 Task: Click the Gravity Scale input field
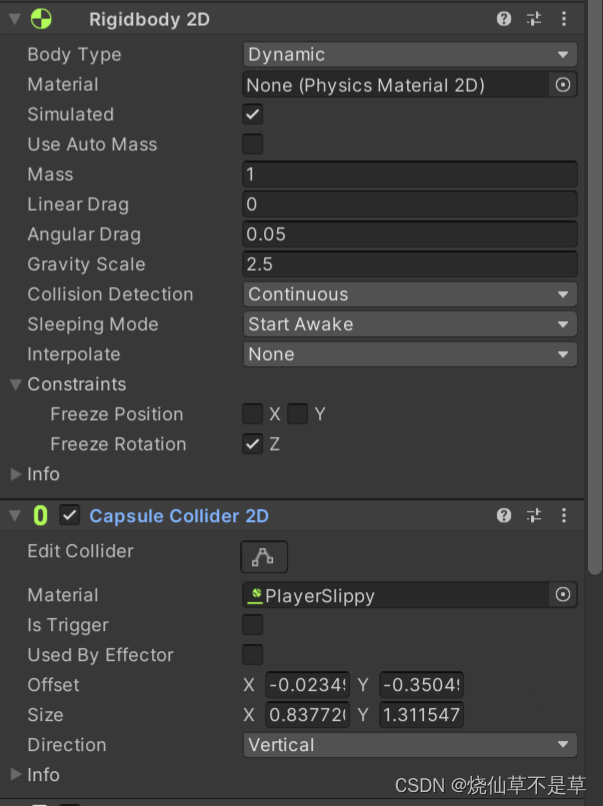409,265
